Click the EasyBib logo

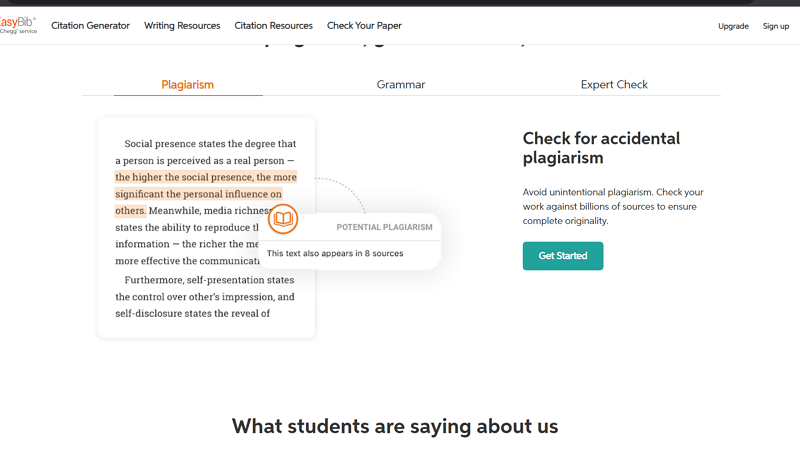coord(17,25)
